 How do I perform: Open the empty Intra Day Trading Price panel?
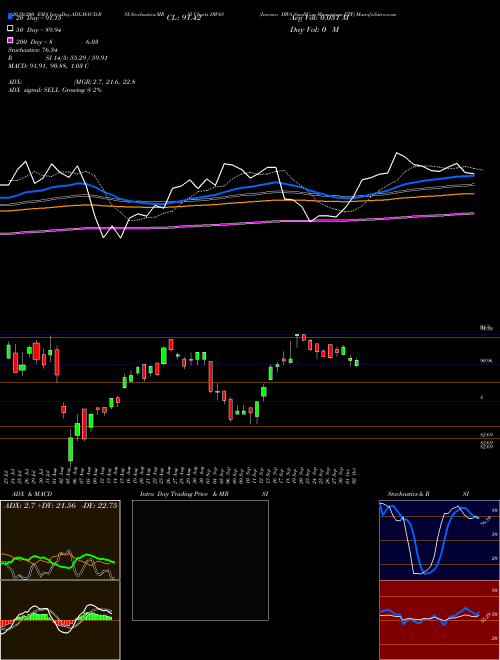(200, 560)
